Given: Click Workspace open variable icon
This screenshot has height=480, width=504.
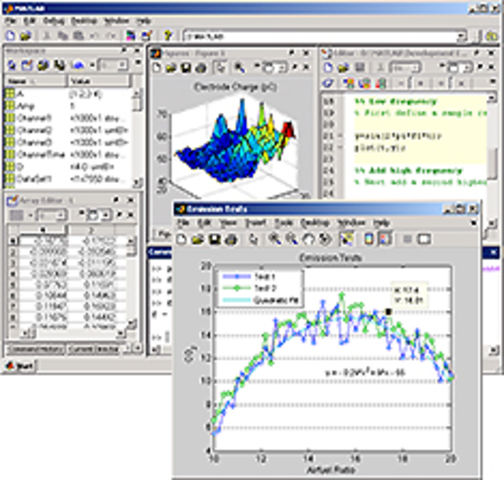Looking at the screenshot, I should (x=27, y=65).
